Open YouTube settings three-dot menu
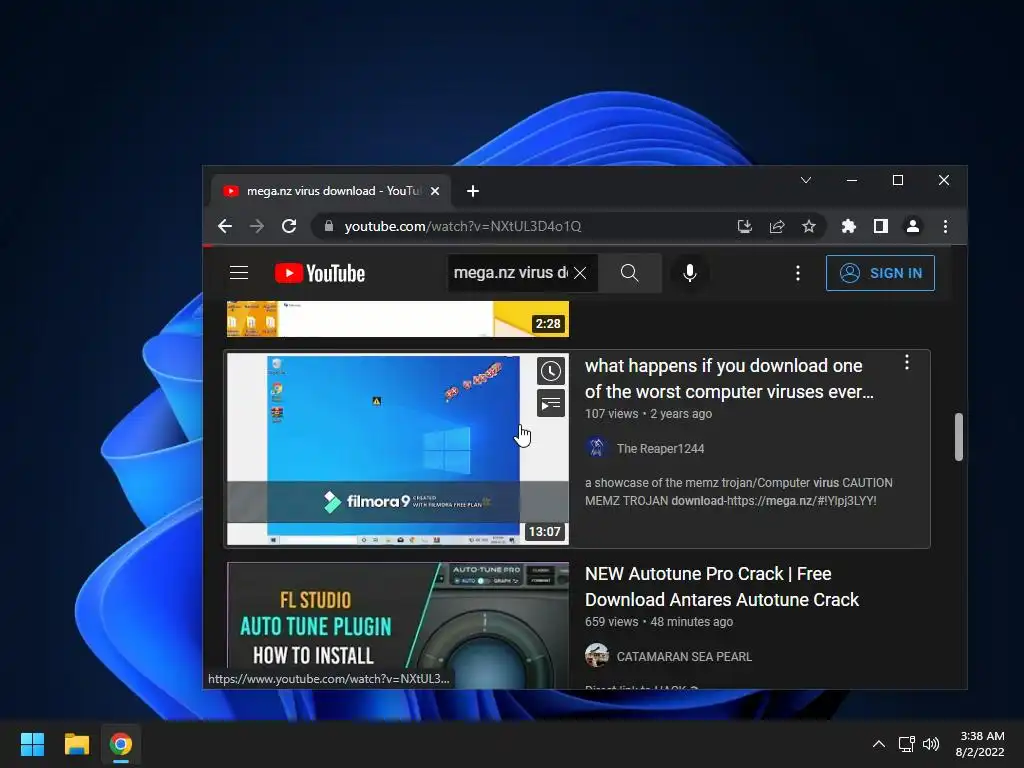 tap(797, 273)
